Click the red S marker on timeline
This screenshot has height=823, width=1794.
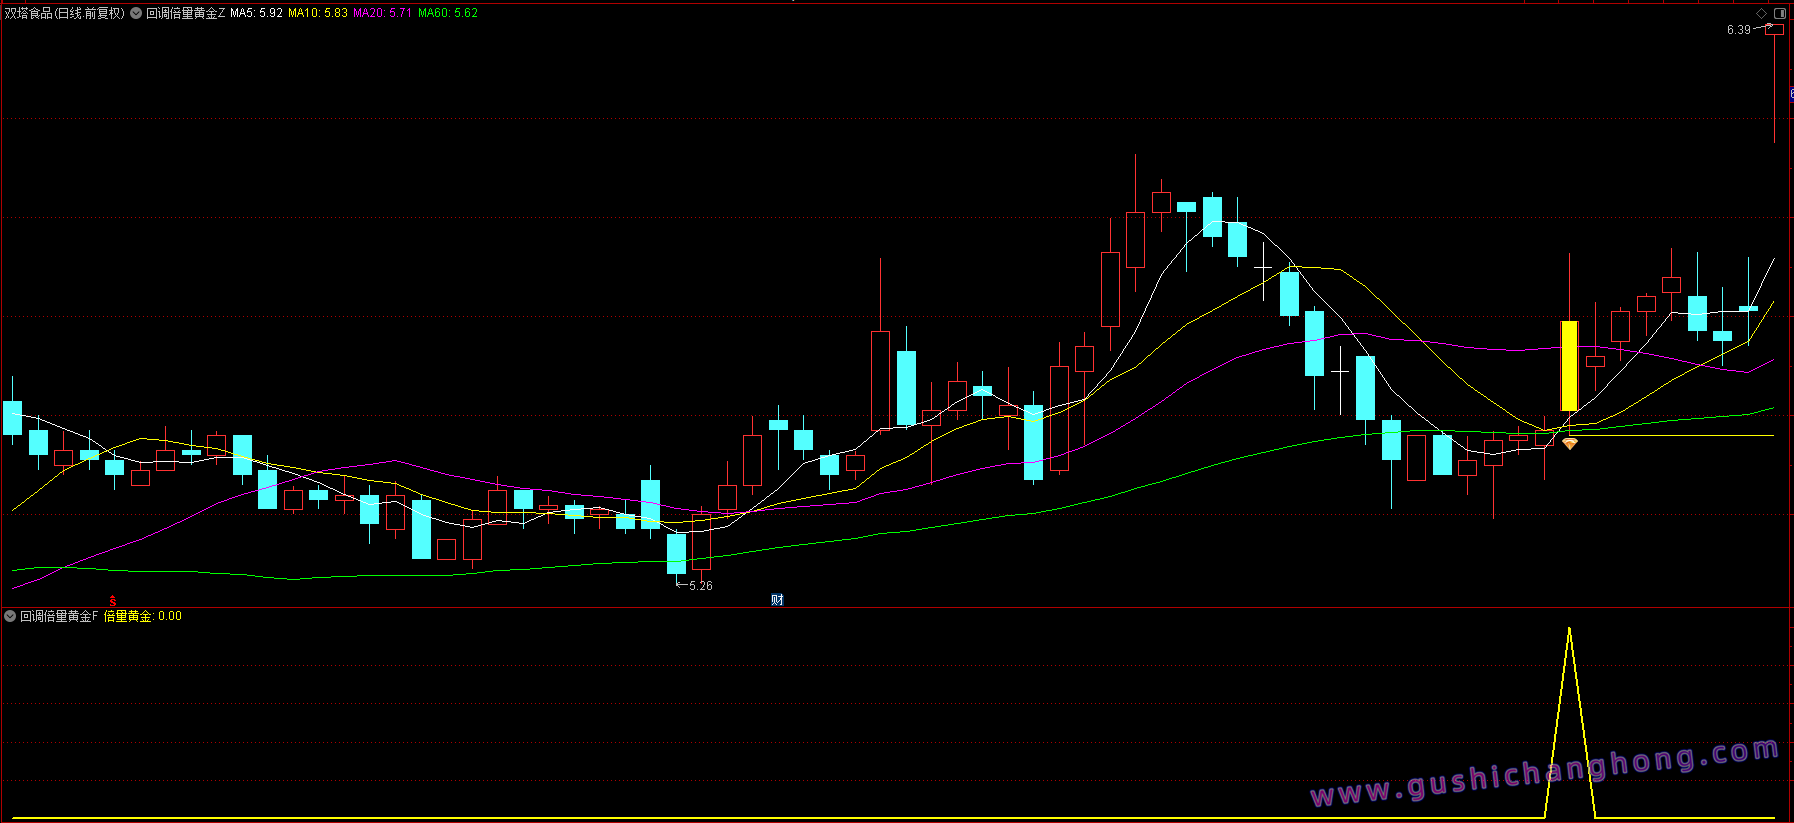[x=113, y=601]
